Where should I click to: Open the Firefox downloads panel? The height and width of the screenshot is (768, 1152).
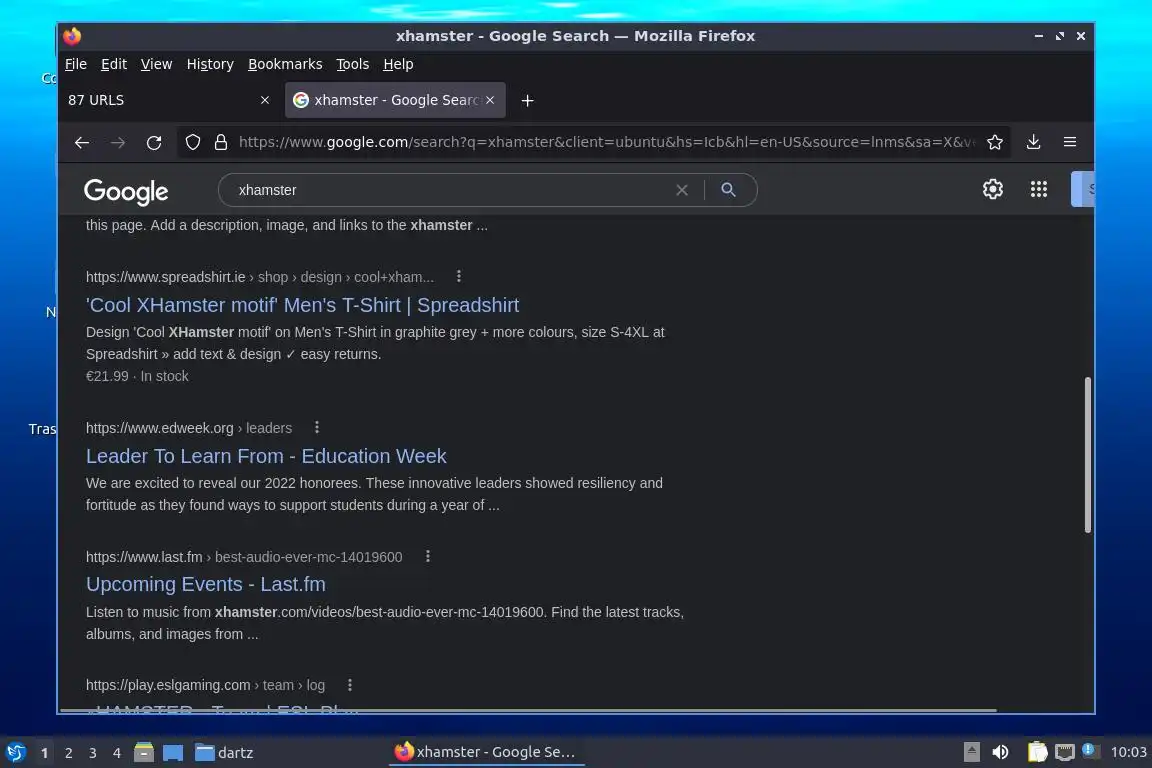(1033, 142)
